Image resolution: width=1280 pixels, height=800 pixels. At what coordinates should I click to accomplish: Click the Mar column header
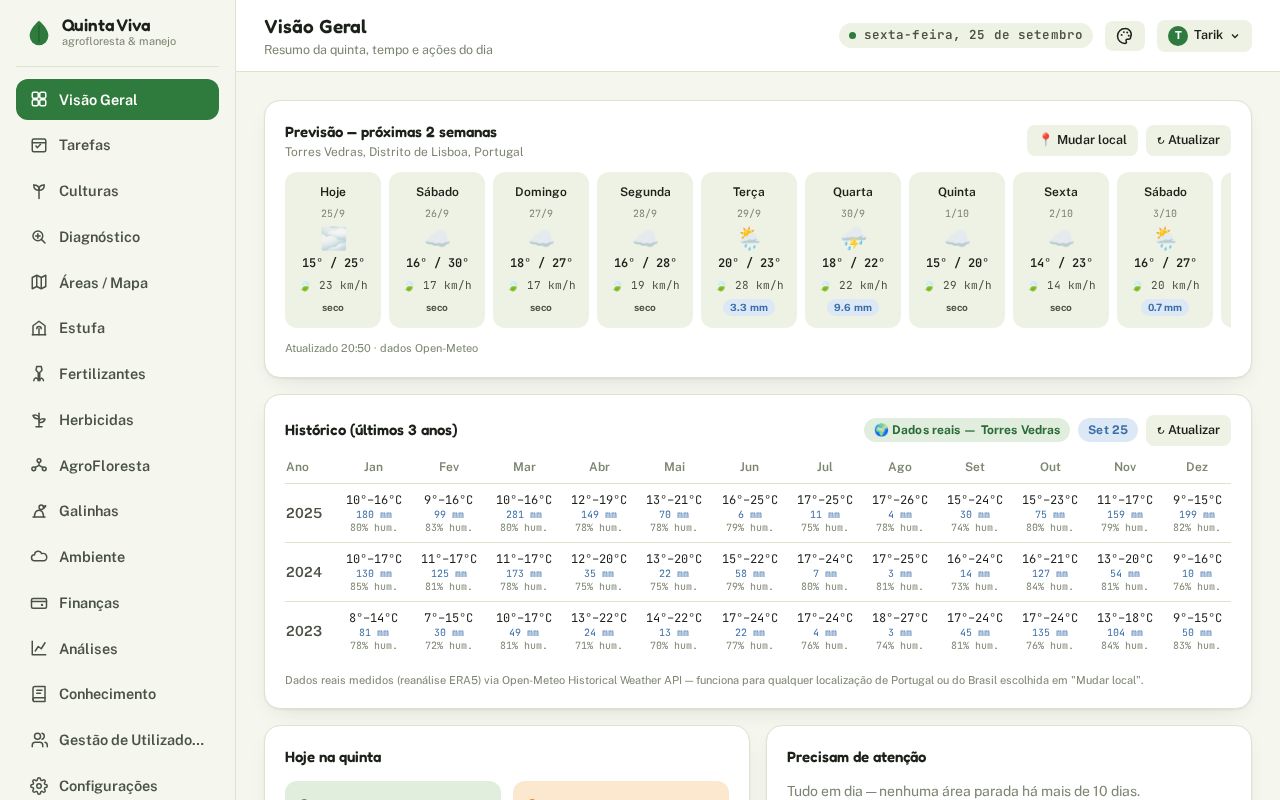[524, 467]
